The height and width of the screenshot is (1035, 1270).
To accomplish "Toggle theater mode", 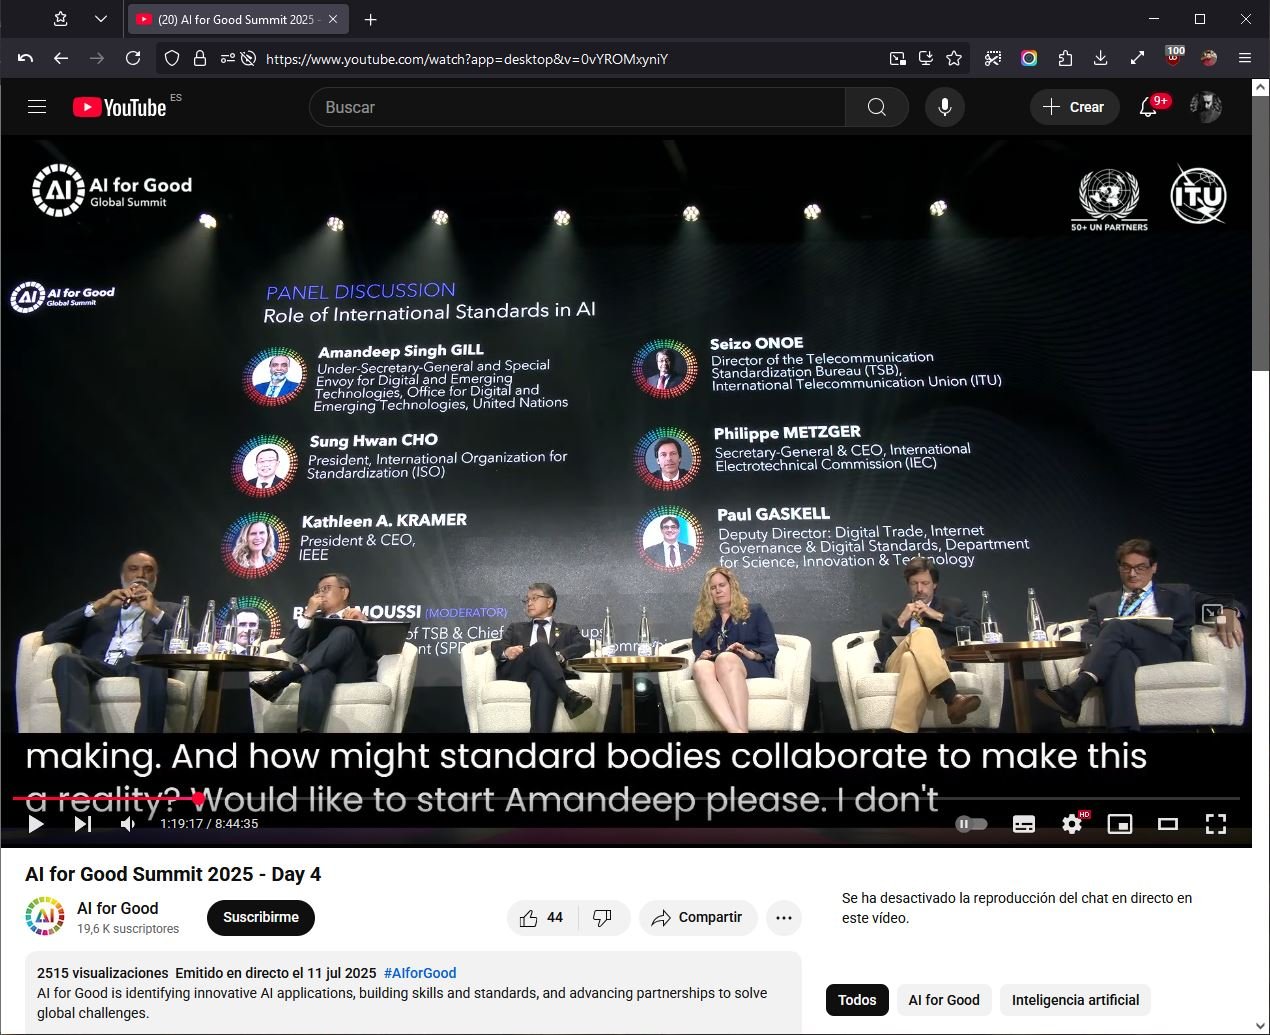I will click(1168, 824).
